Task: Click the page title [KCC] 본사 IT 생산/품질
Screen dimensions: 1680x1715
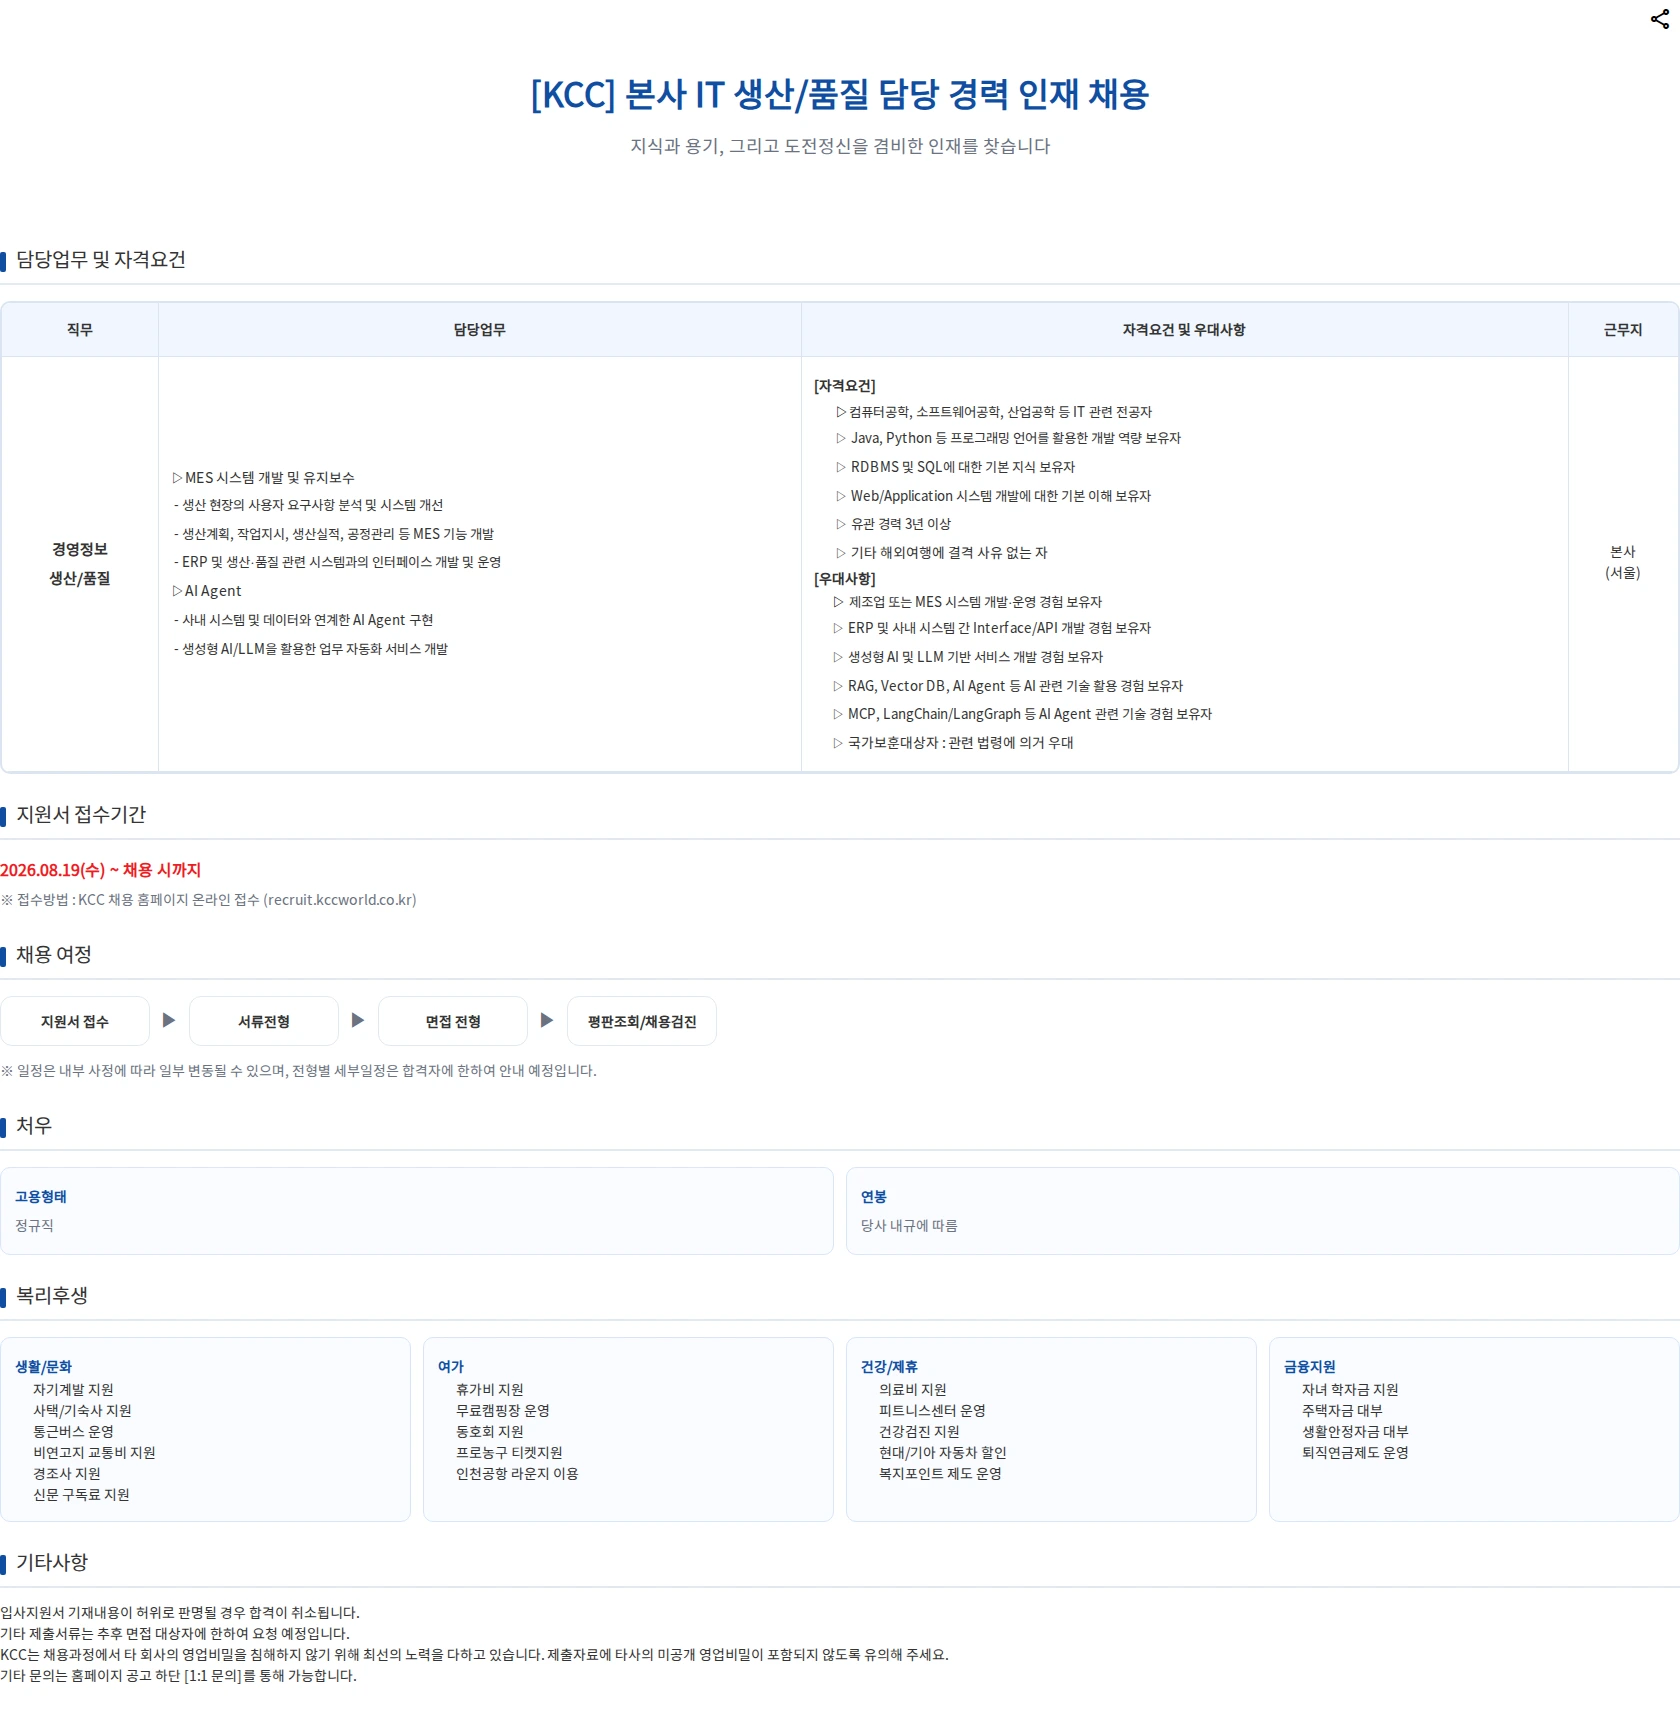Action: point(840,94)
